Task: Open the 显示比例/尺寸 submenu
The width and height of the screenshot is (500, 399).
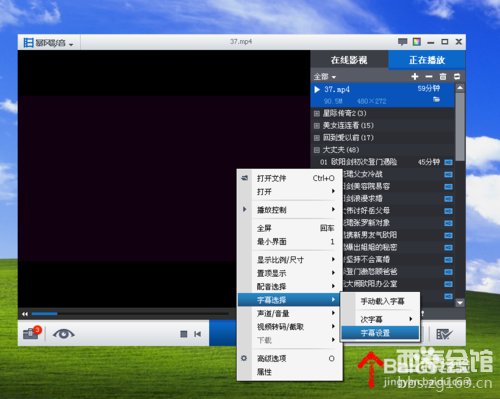Action: click(x=290, y=260)
